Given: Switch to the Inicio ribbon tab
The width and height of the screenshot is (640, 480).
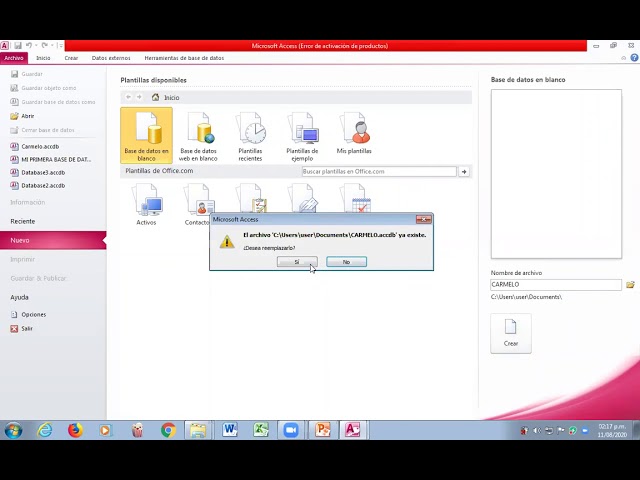Looking at the screenshot, I should tap(43, 58).
